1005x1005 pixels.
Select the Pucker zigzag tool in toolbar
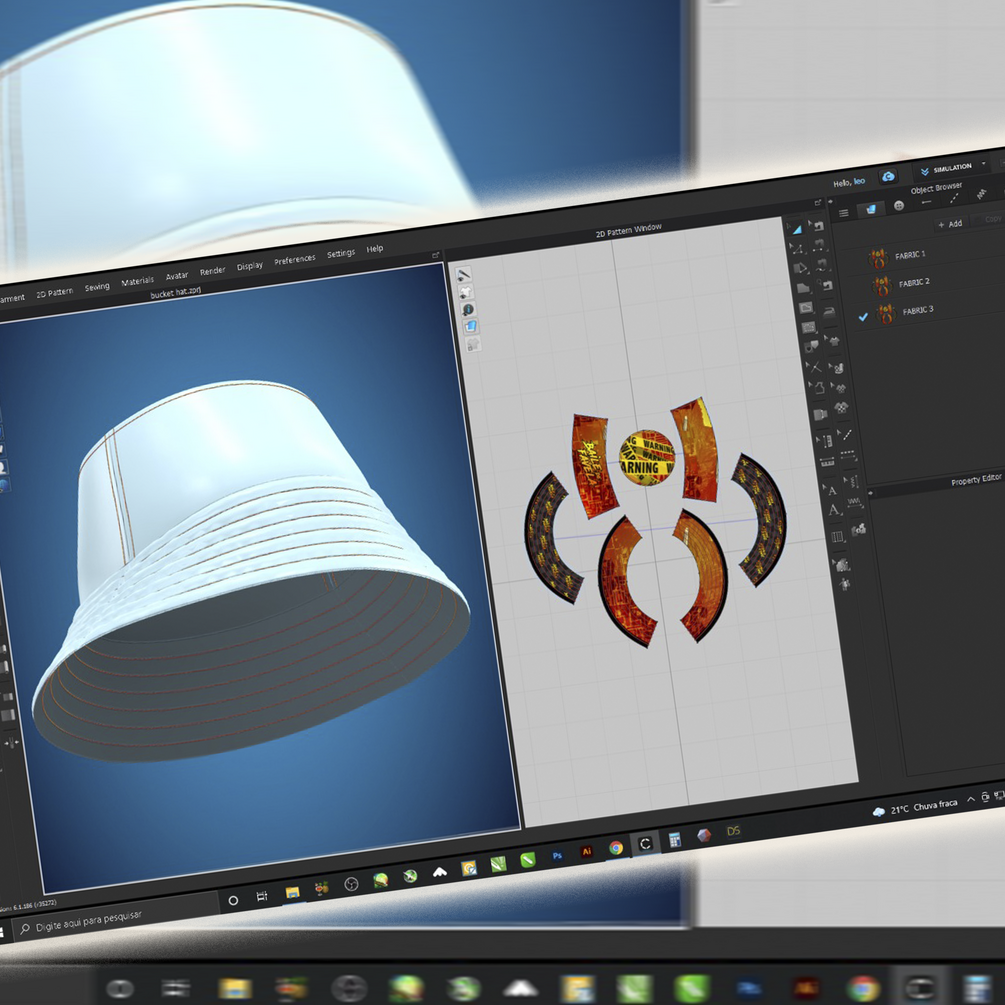tap(854, 501)
